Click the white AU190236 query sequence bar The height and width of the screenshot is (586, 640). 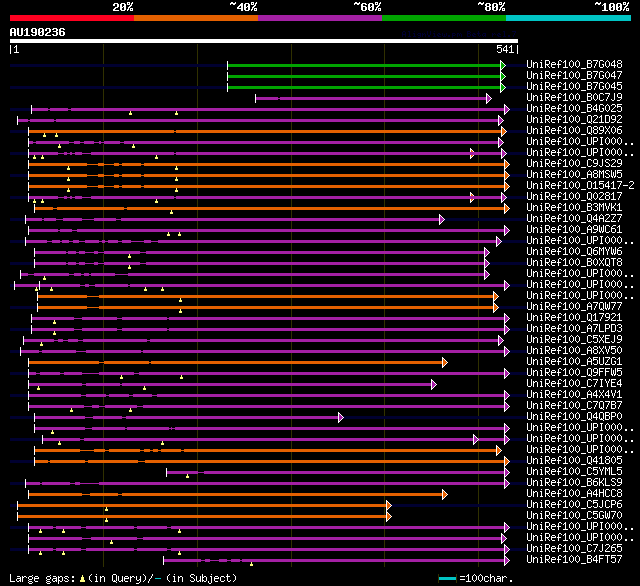coord(264,41)
